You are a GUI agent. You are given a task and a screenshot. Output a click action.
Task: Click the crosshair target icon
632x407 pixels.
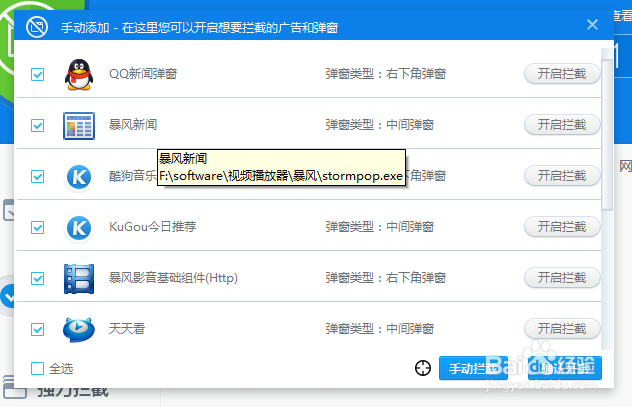(x=423, y=368)
